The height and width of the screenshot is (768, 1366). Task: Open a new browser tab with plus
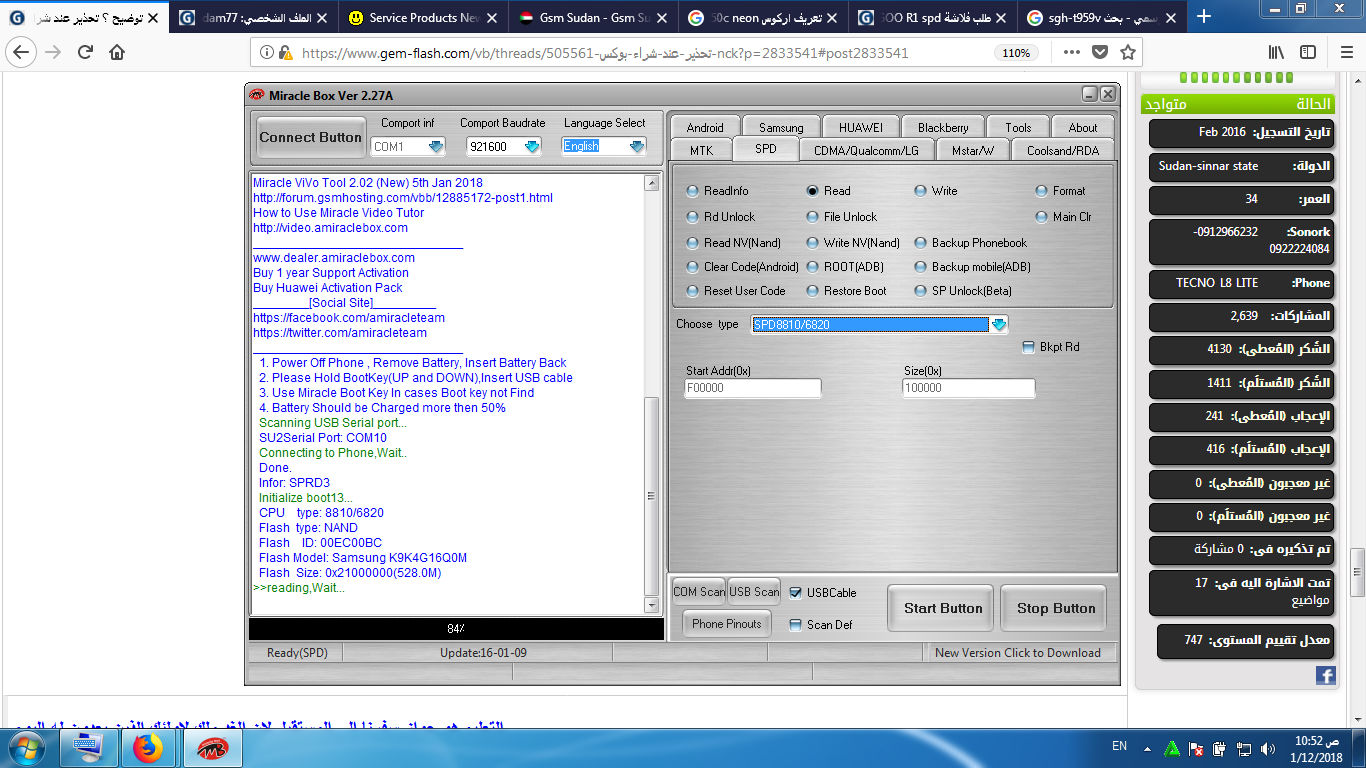point(1204,17)
